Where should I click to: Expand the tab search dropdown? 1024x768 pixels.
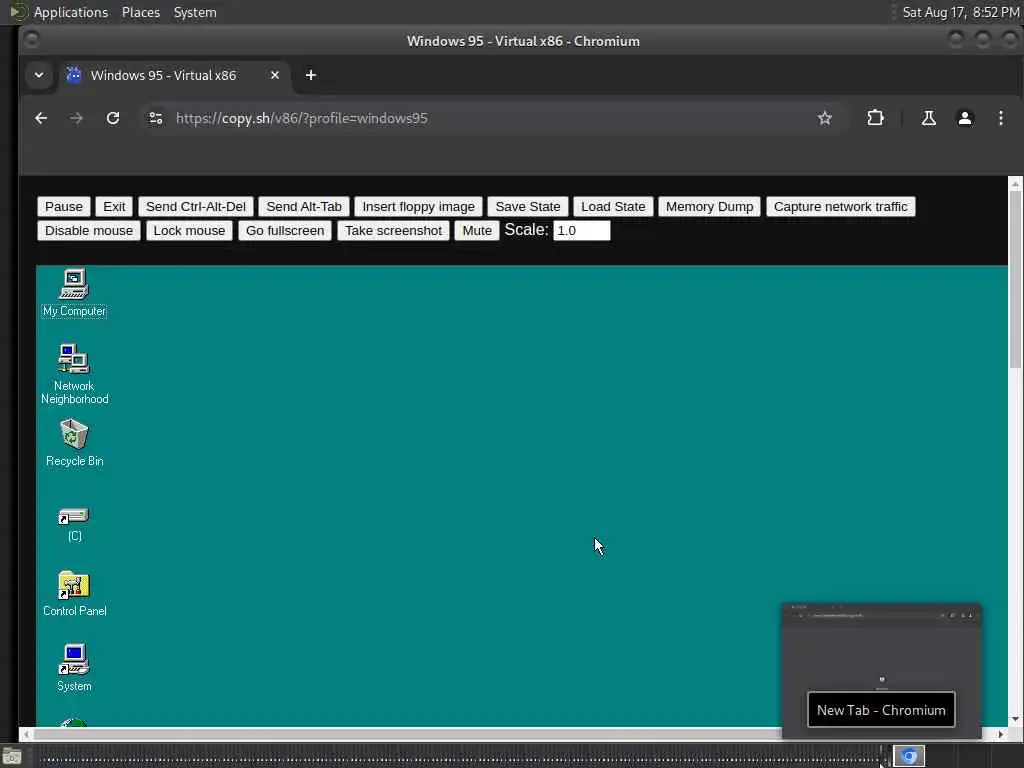(x=39, y=75)
